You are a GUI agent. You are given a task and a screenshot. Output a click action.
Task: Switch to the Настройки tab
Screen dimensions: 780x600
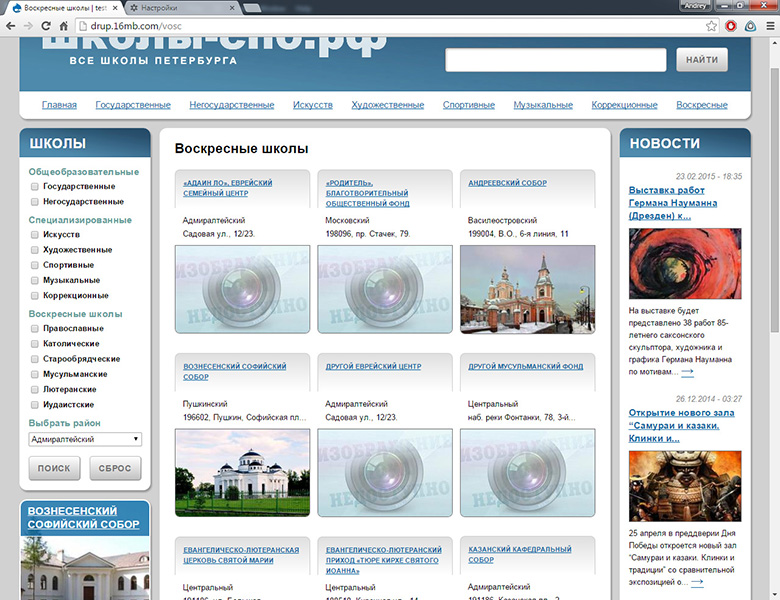(x=179, y=8)
